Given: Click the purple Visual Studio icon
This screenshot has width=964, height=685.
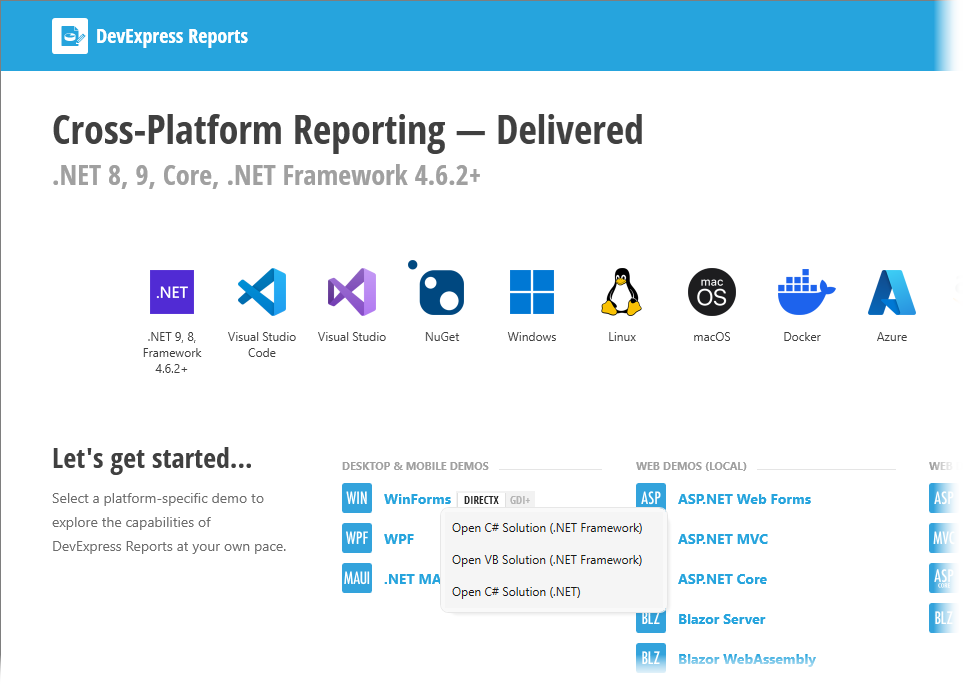Looking at the screenshot, I should click(x=352, y=292).
